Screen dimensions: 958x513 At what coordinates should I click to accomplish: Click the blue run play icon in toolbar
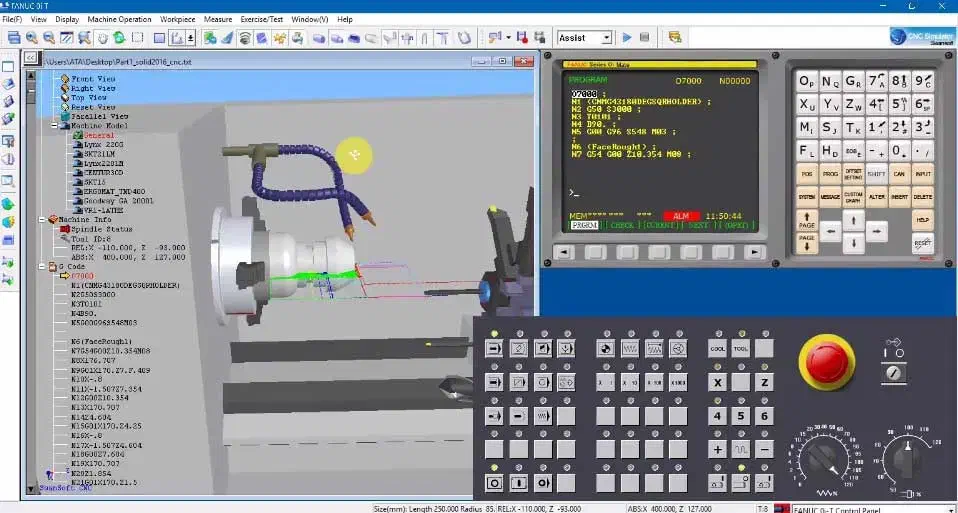coord(627,38)
